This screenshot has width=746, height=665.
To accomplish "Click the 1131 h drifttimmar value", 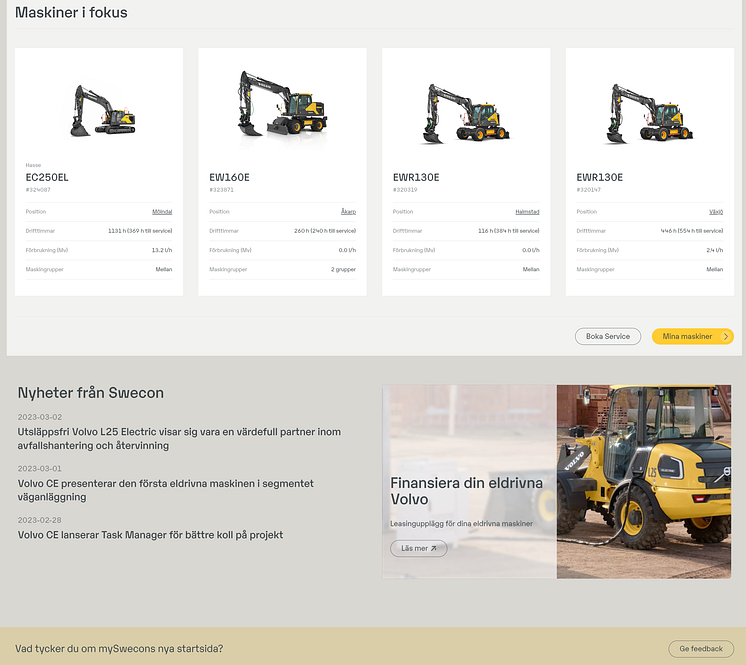I will click(140, 231).
